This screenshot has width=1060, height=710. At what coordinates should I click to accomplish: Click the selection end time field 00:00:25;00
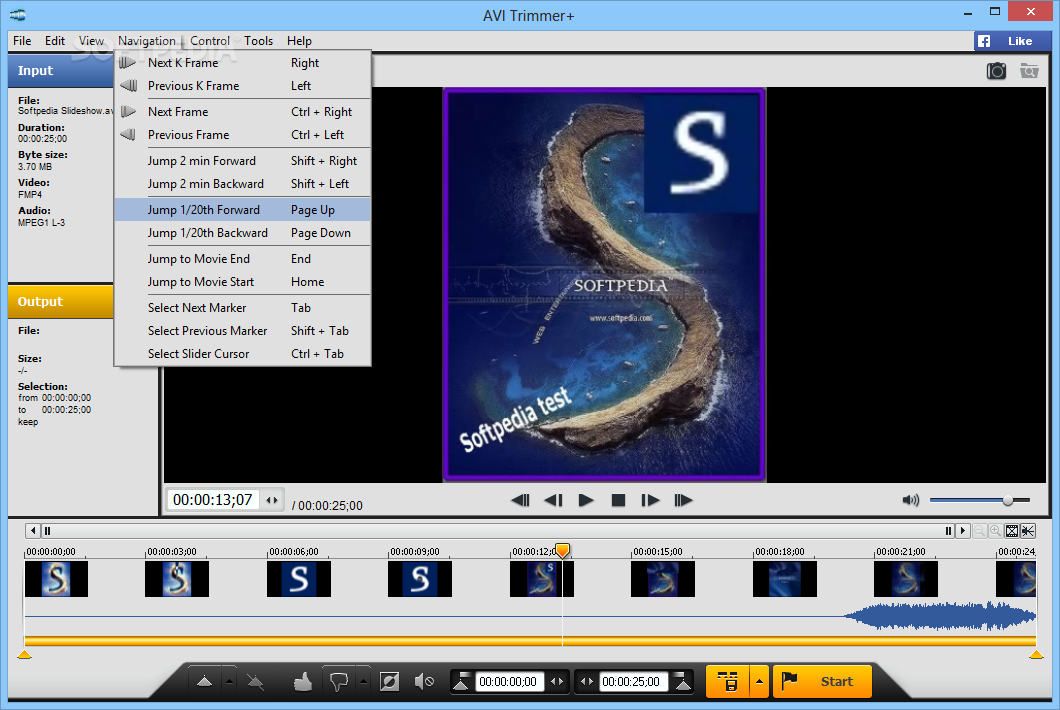631,682
